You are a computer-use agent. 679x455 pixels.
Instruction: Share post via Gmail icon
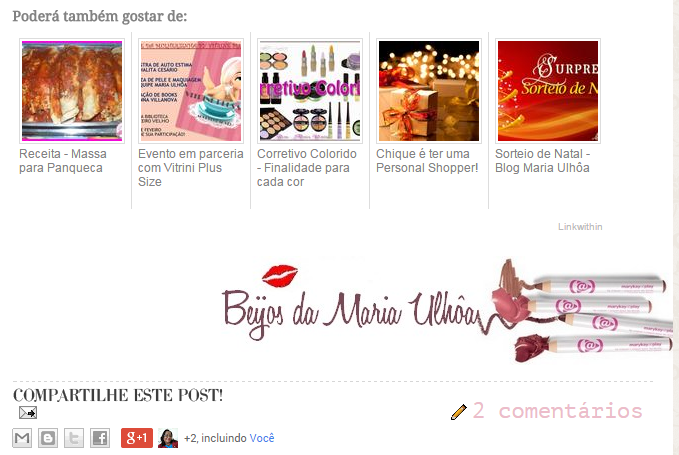tap(22, 438)
